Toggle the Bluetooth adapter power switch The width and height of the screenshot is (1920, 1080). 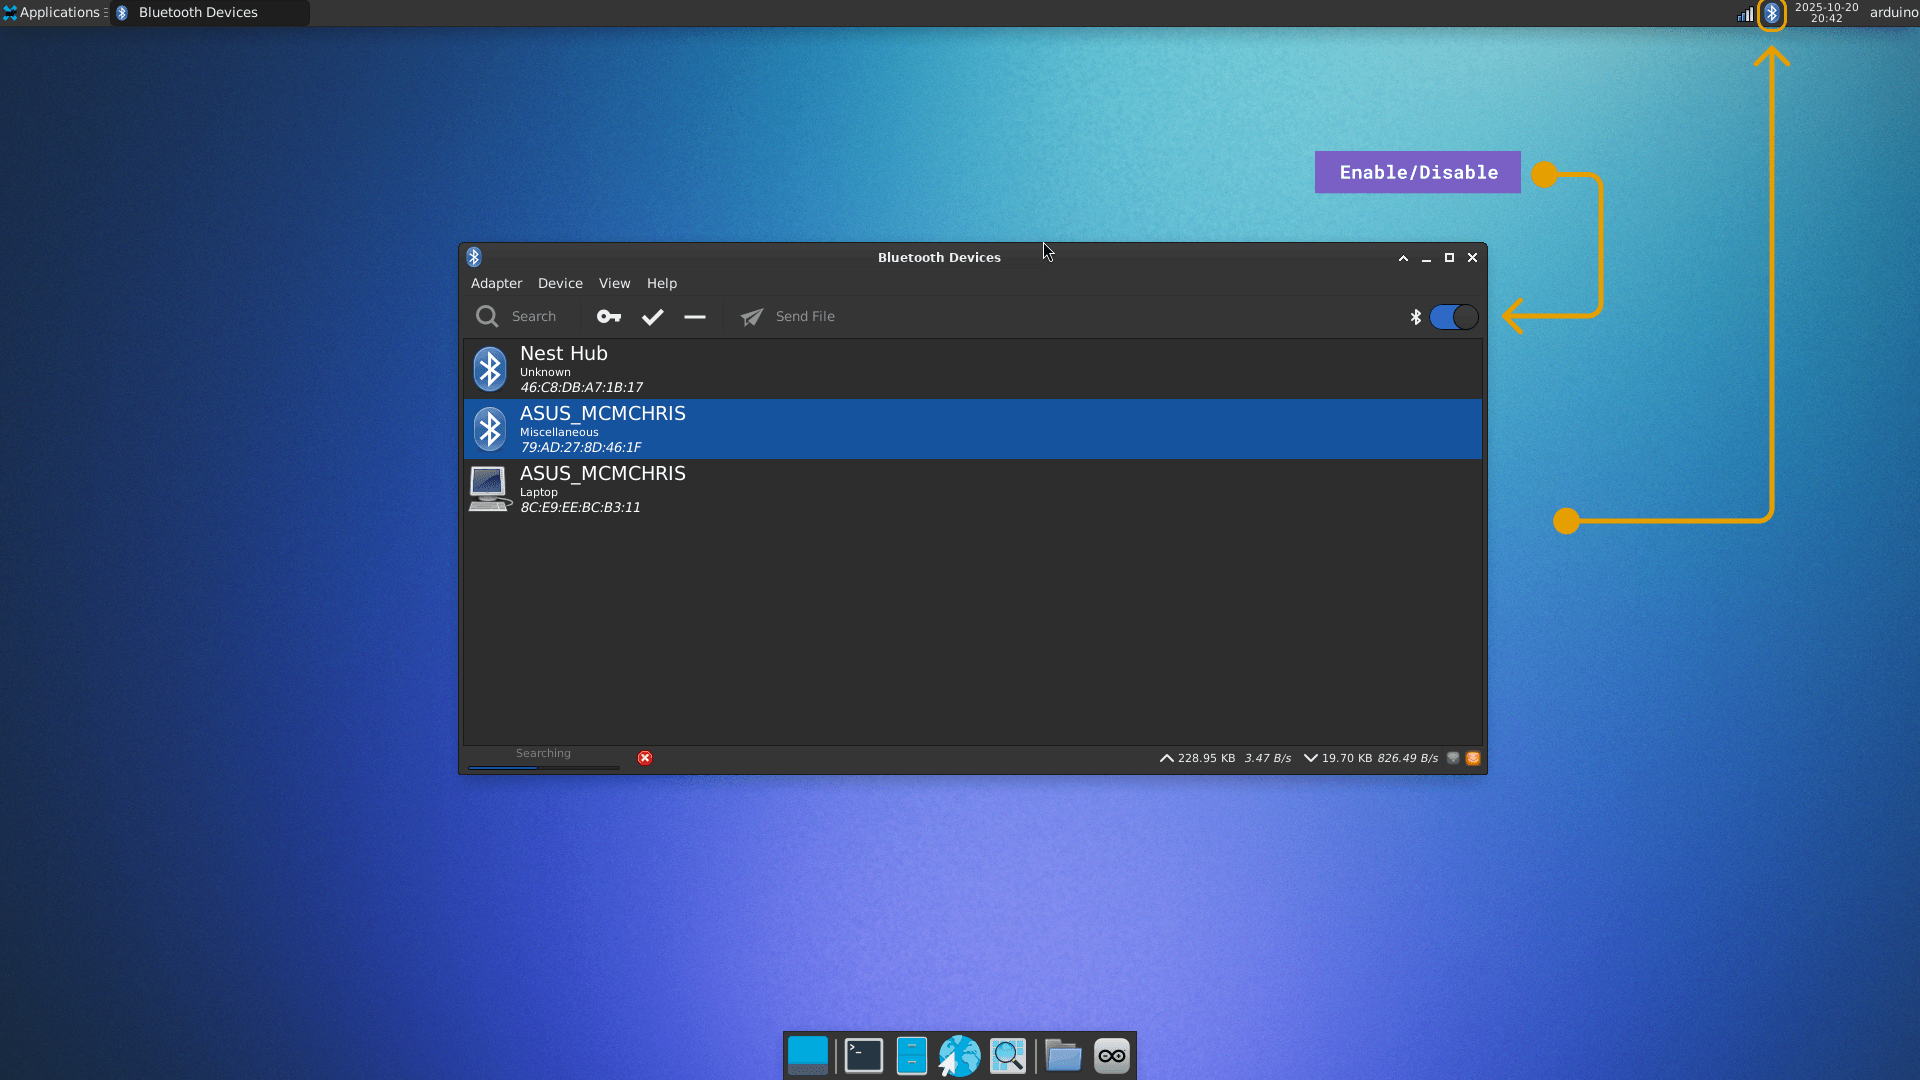click(x=1454, y=317)
